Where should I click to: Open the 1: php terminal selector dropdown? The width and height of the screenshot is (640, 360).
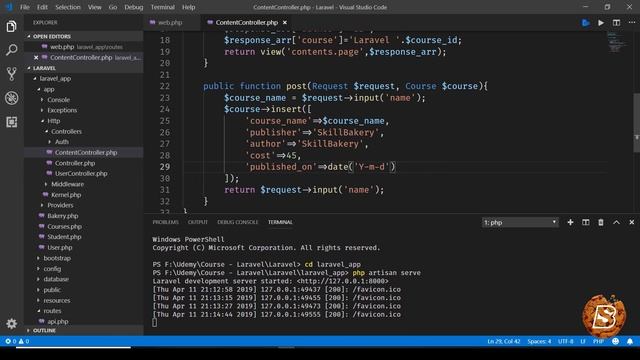520,222
